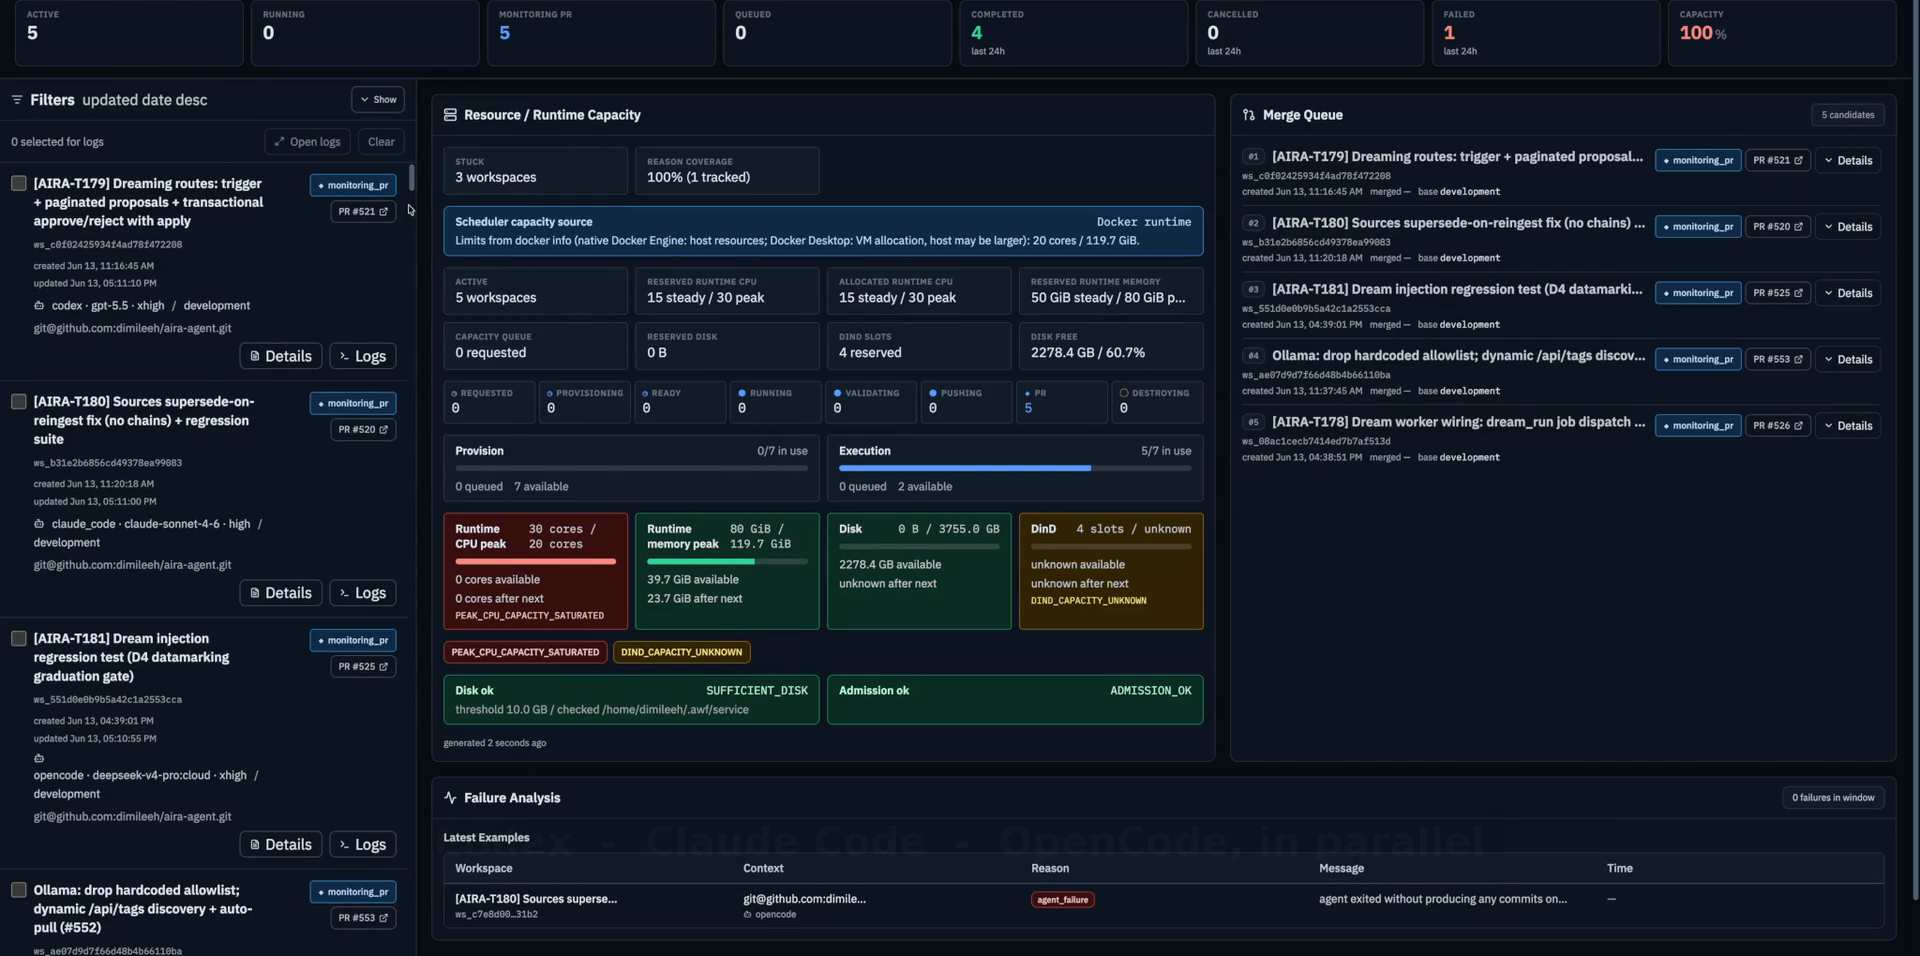Click monitoring_pr badge on merge queue item #5

pos(1698,426)
